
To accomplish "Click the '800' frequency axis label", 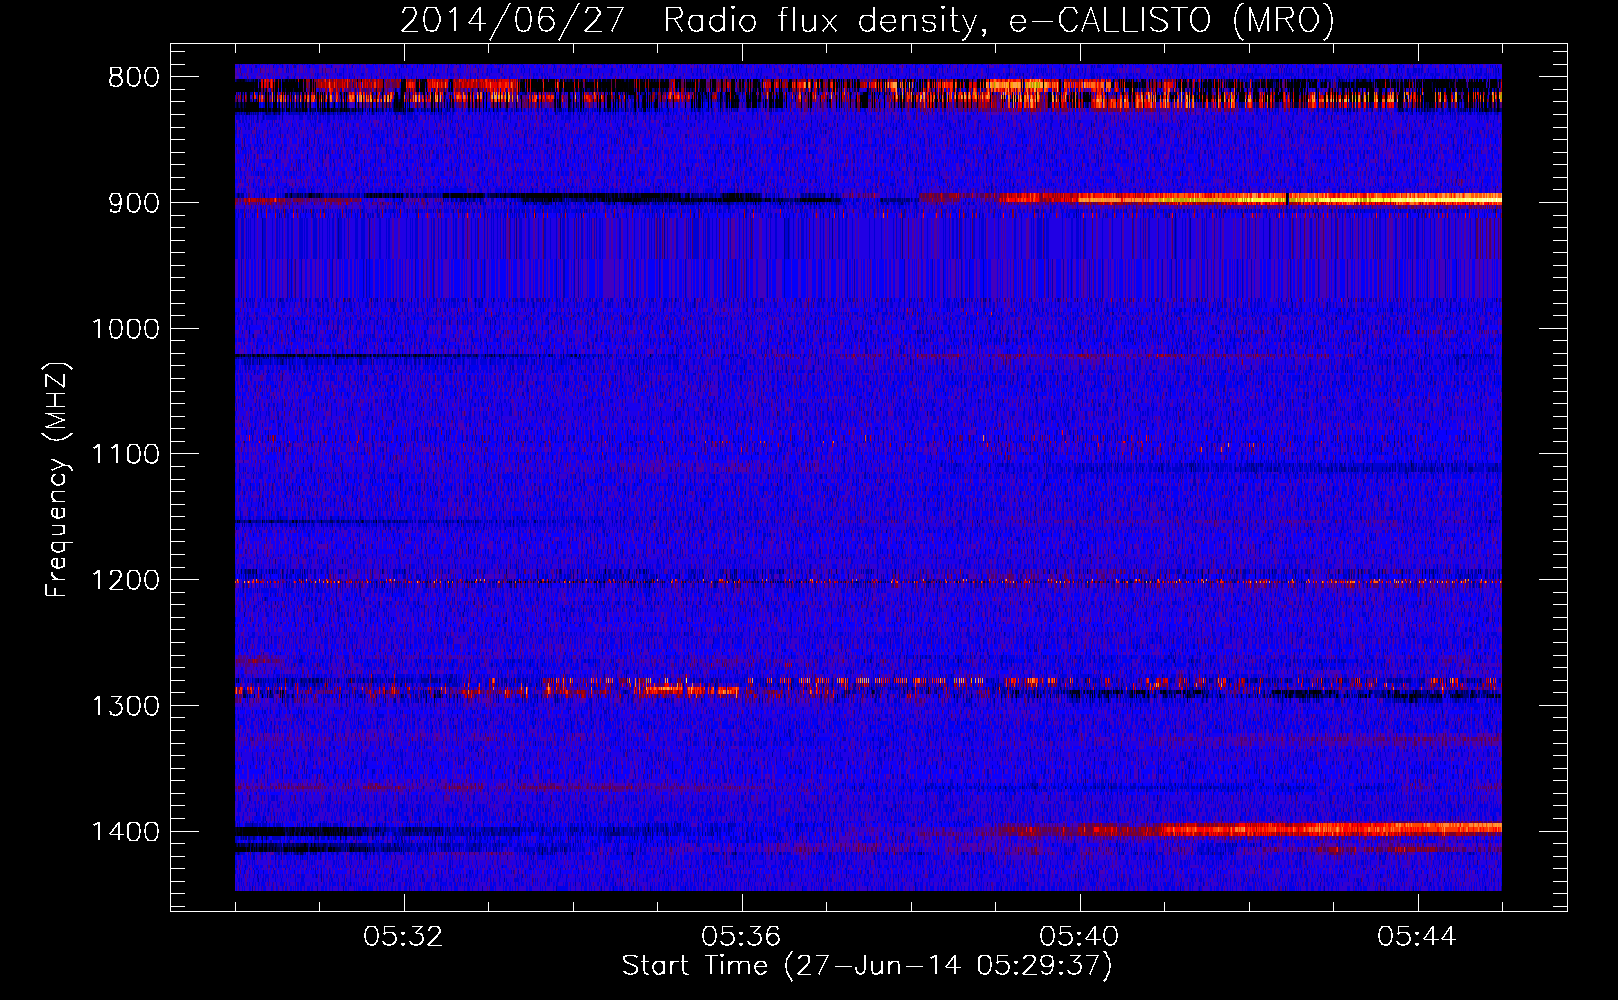I will pyautogui.click(x=133, y=78).
